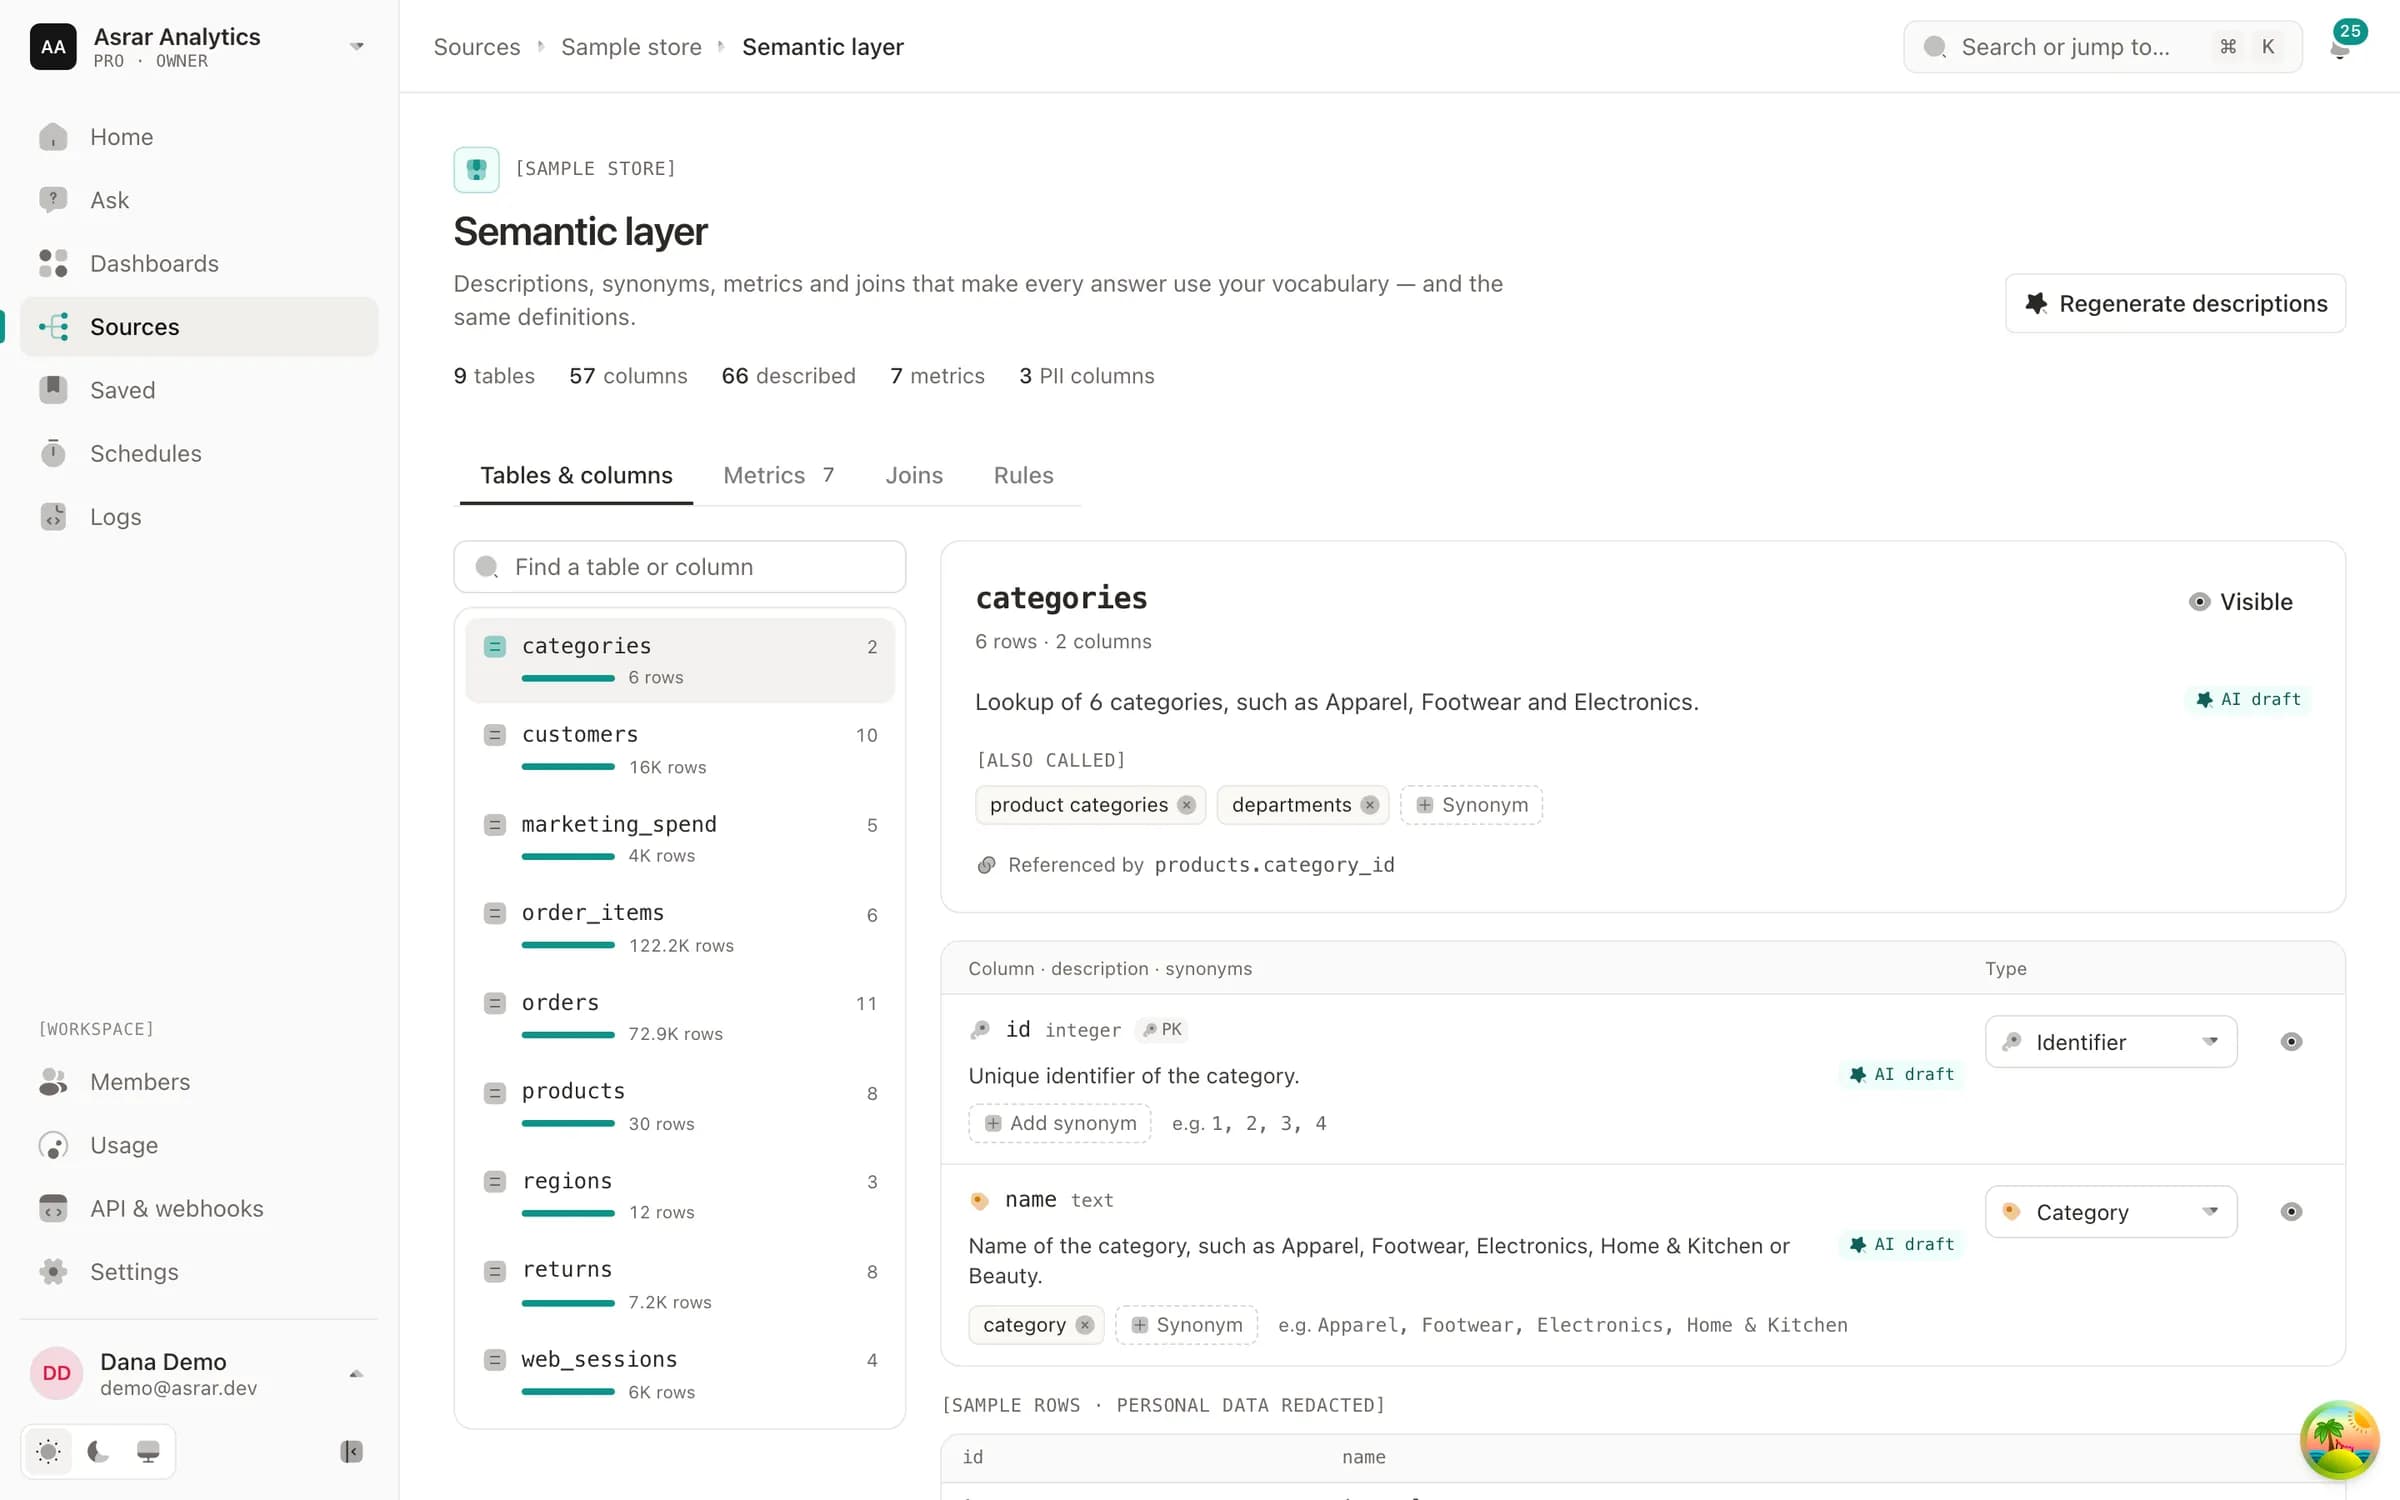Switch to the Rules tab

tap(1023, 475)
